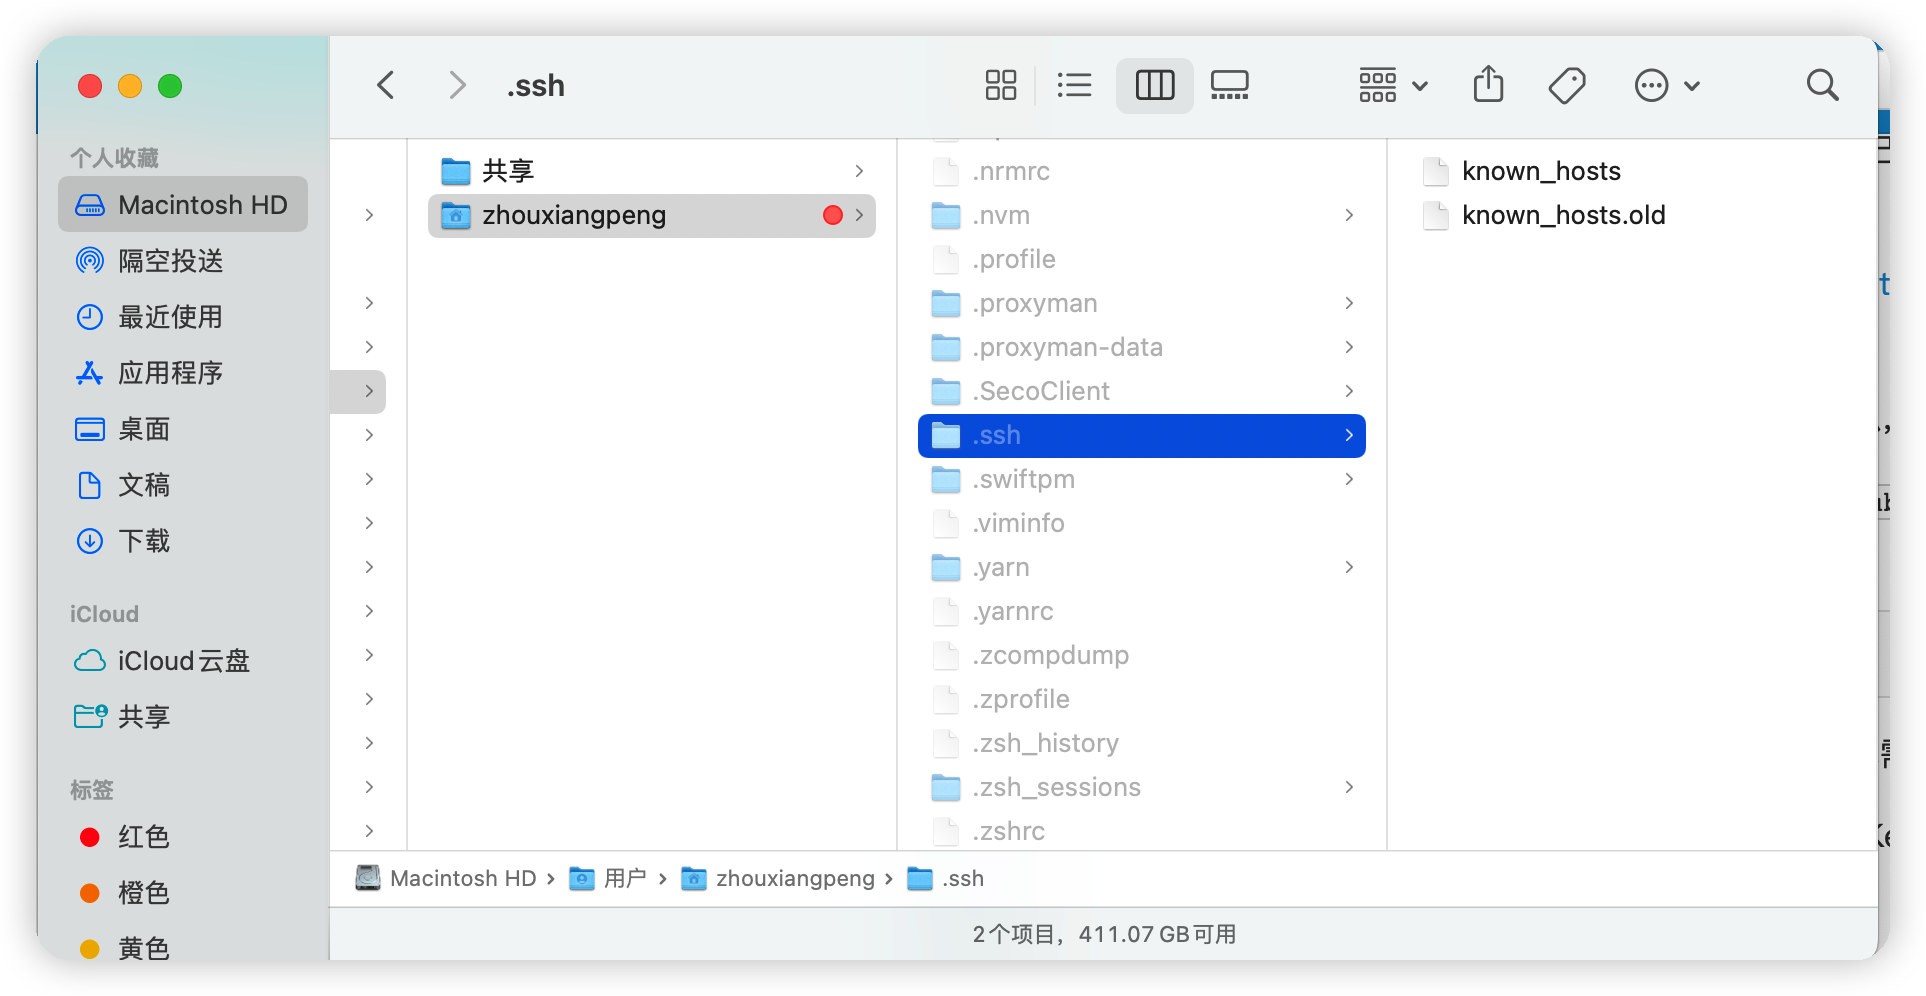This screenshot has height=996, width=1926.
Task: Select the .zshrc file
Action: [1142, 831]
